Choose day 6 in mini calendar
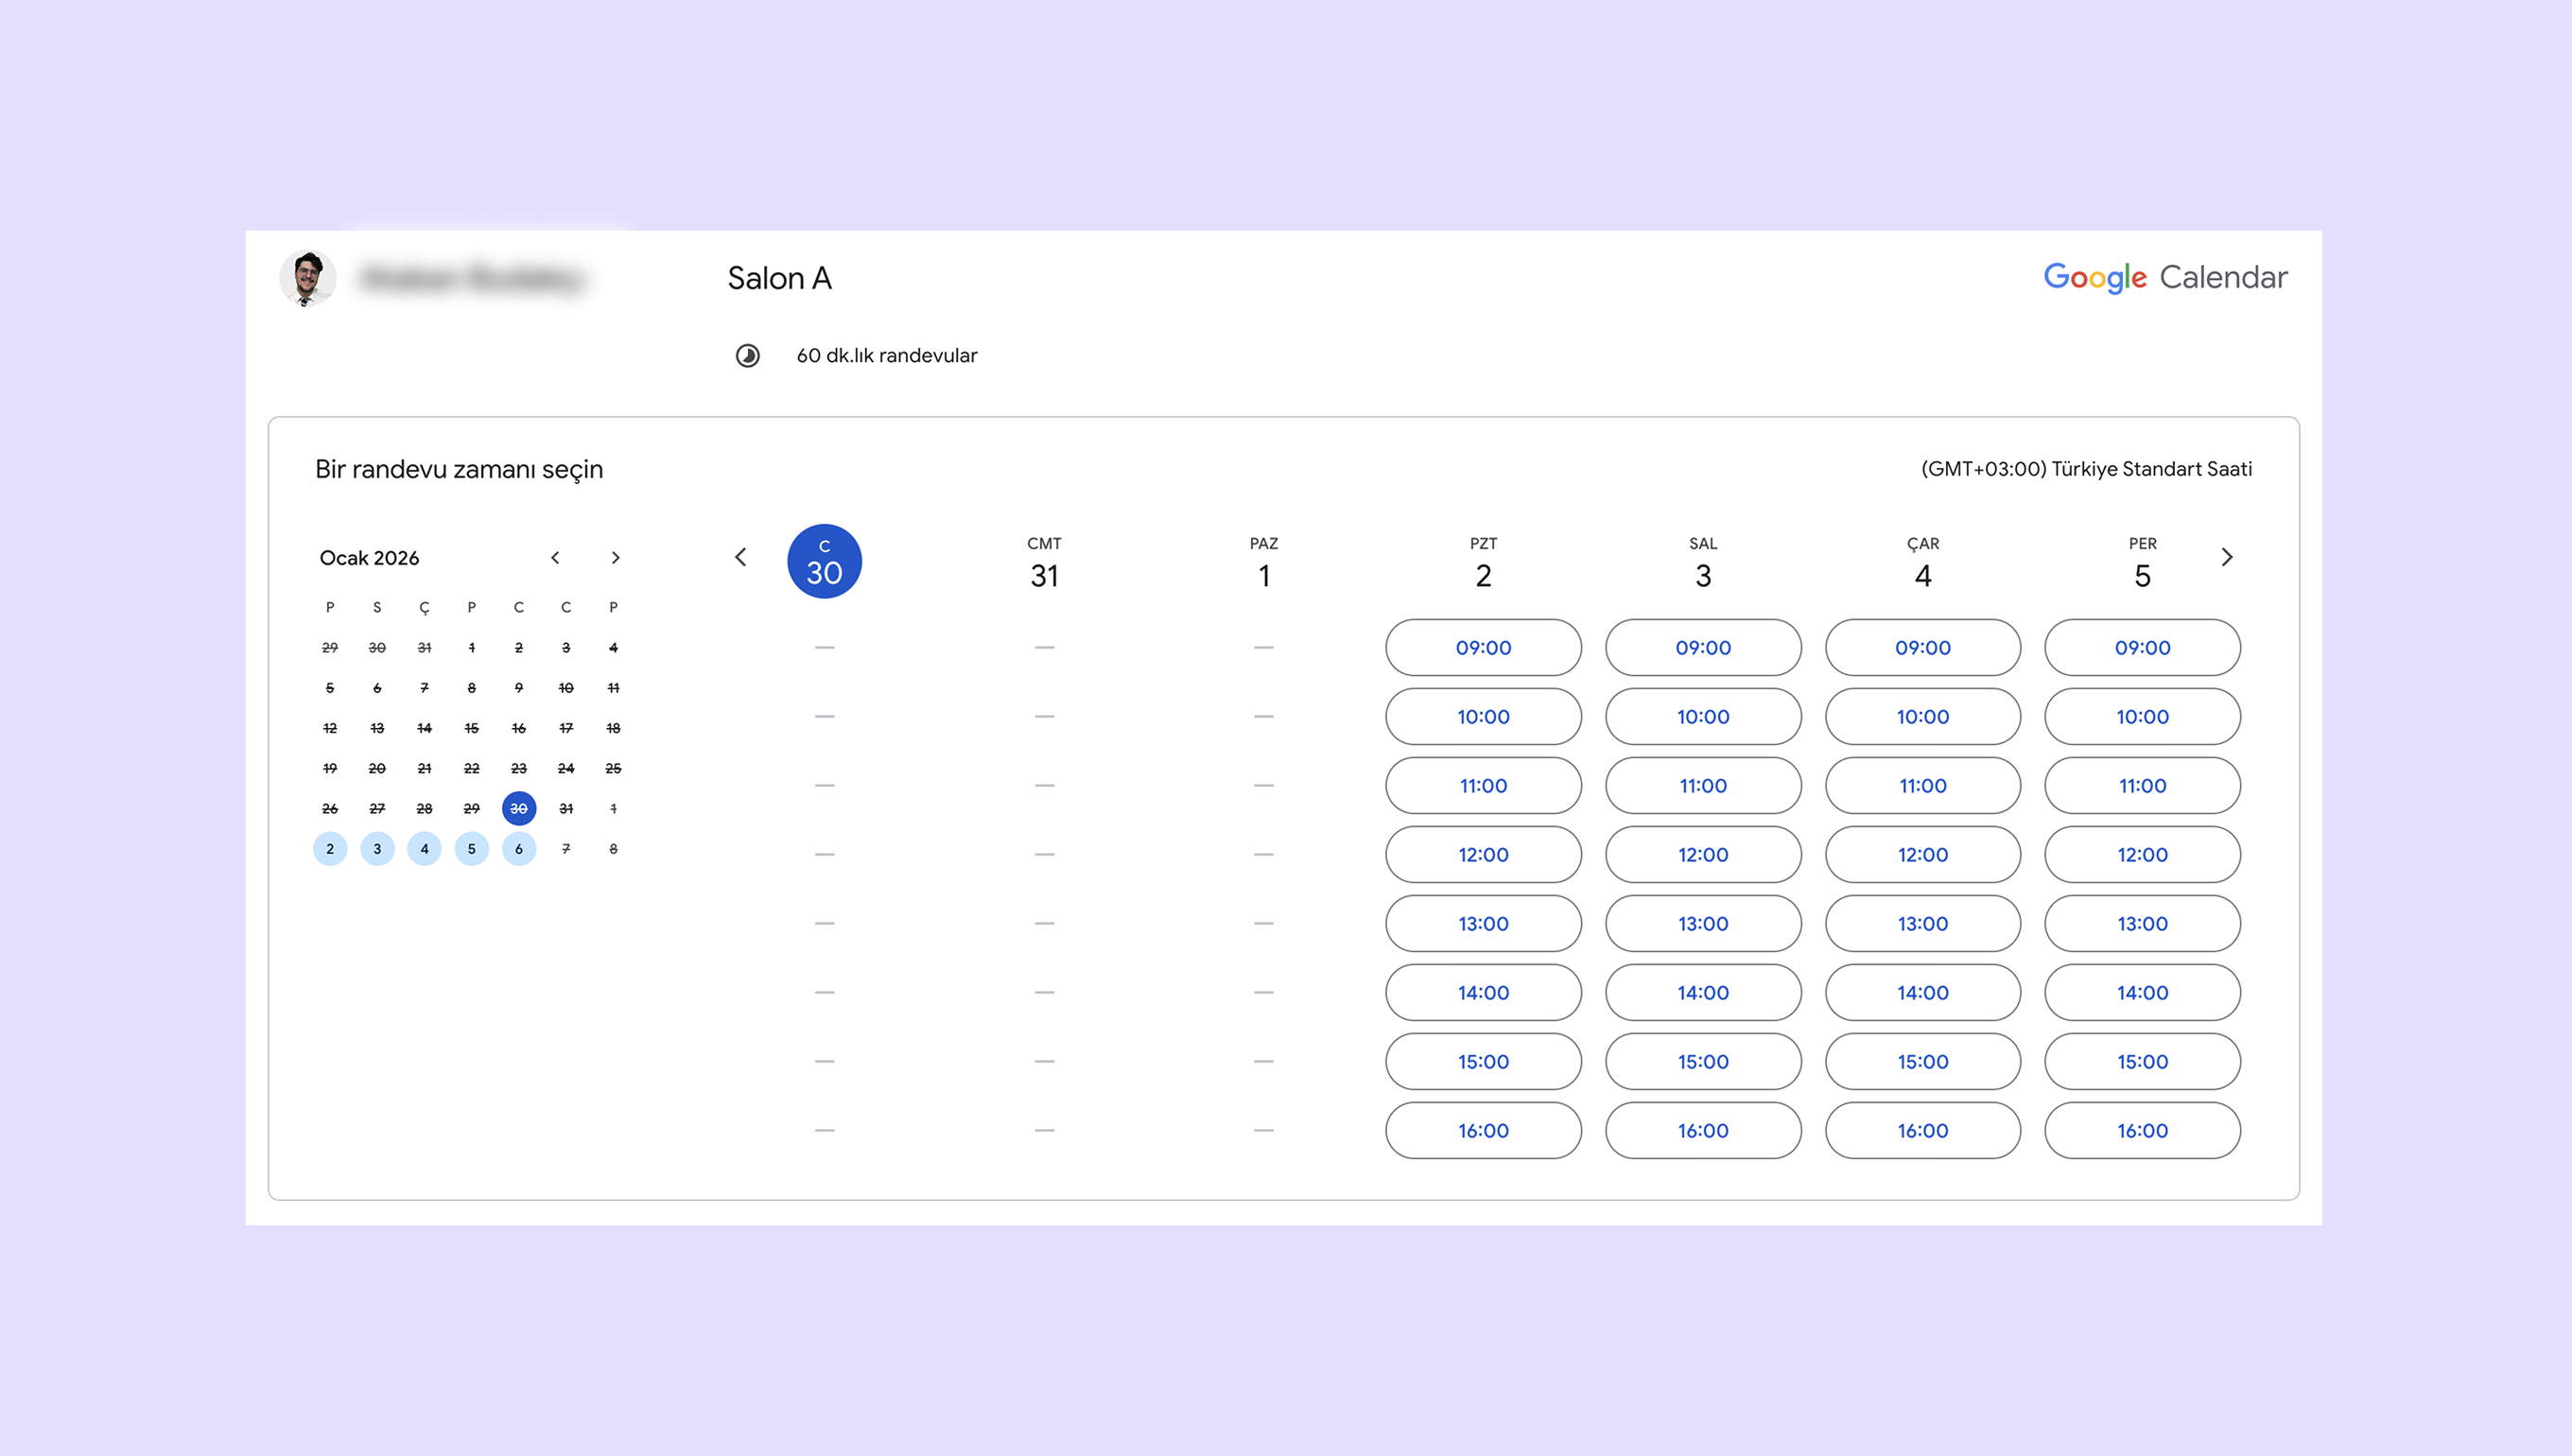The width and height of the screenshot is (2572, 1456). coord(518,849)
